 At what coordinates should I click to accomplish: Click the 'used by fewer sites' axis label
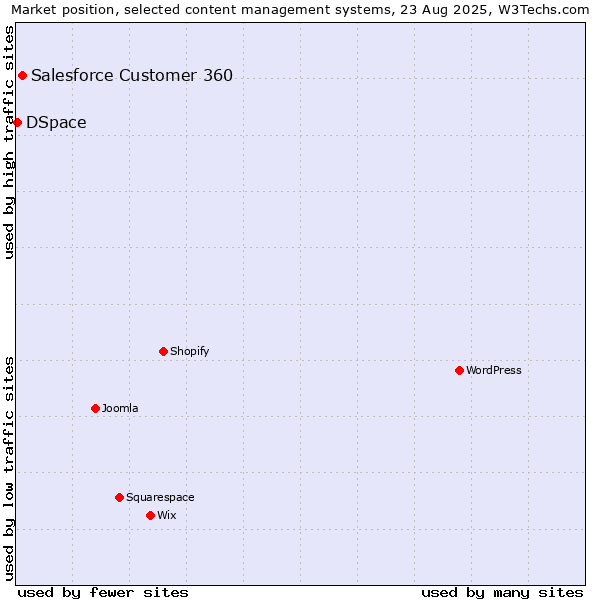103,593
